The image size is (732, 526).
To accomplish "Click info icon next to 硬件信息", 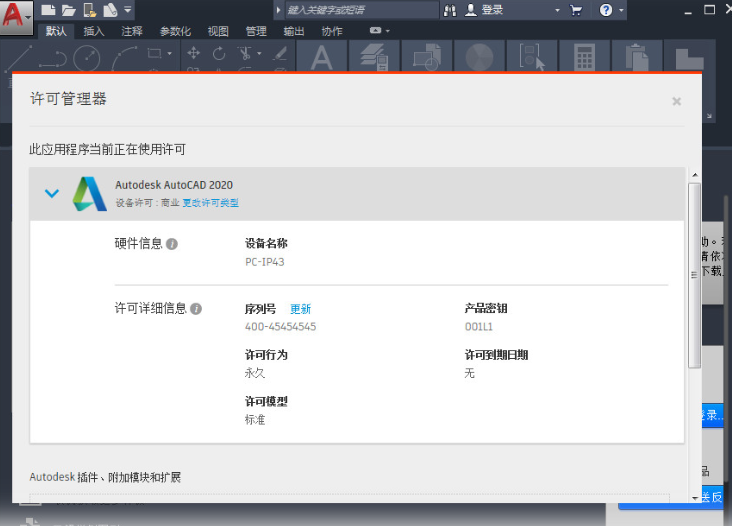I will [x=172, y=244].
